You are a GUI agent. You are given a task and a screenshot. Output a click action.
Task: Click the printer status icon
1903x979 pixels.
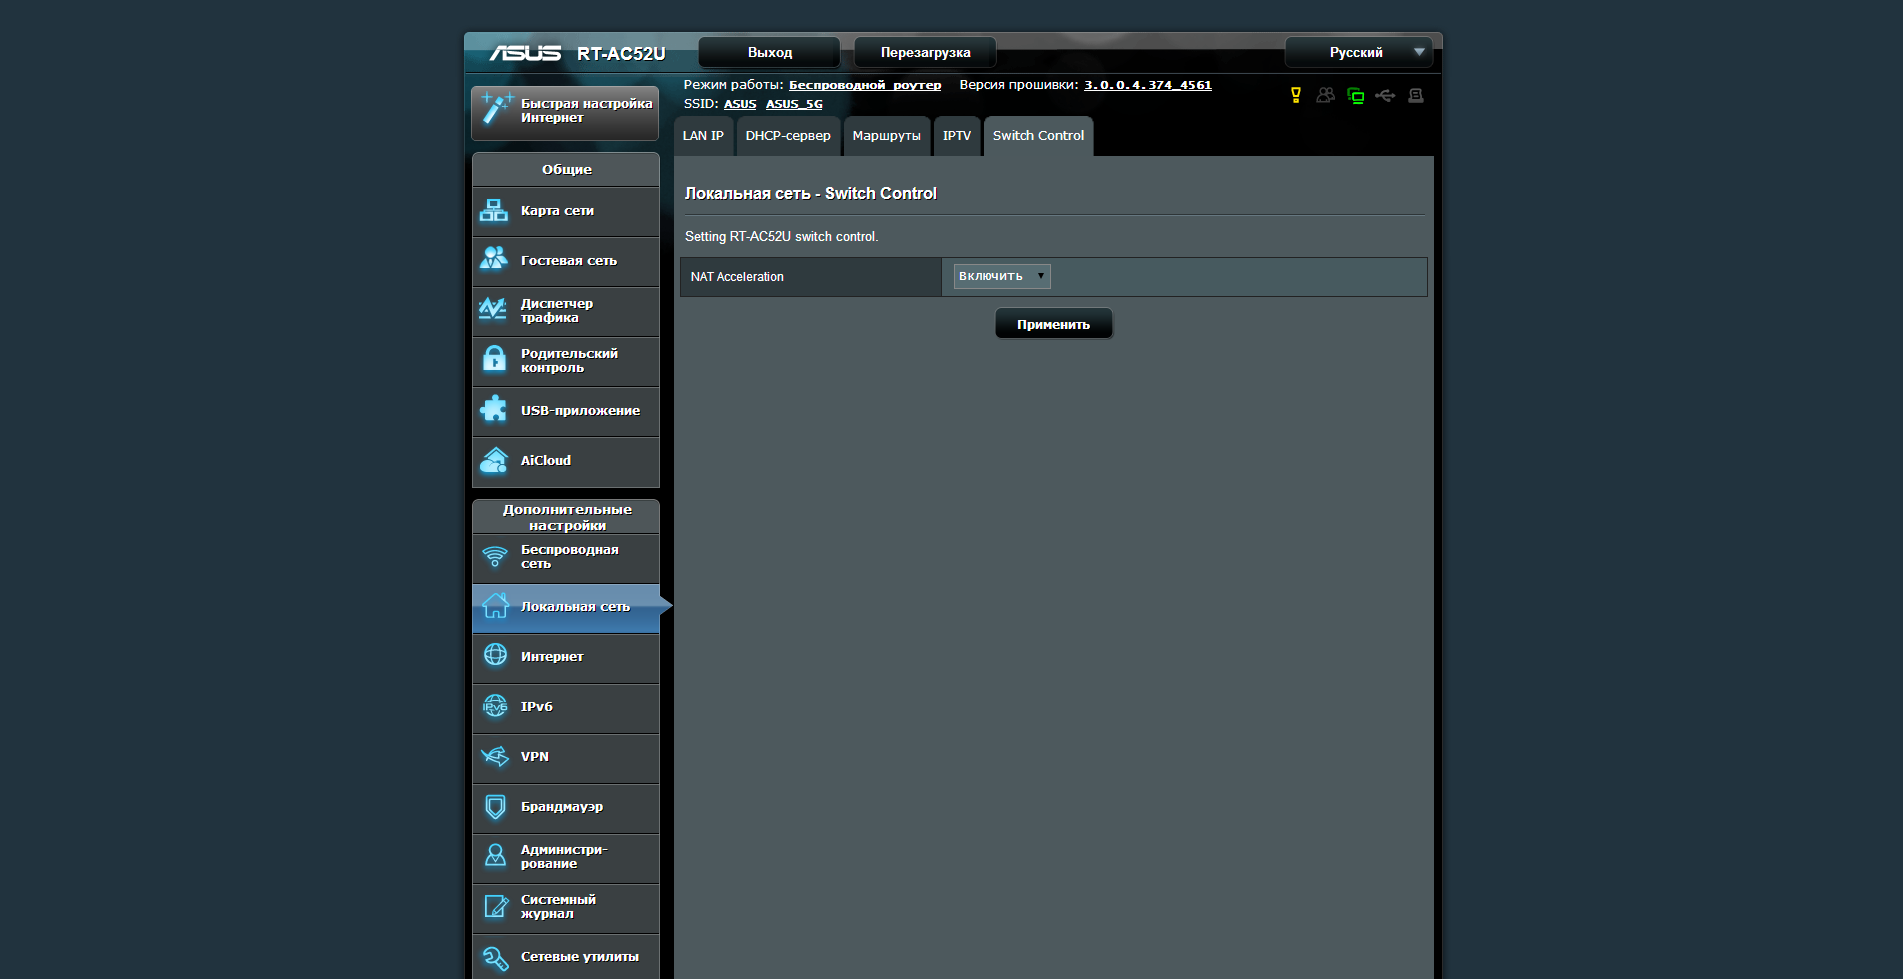pos(1416,96)
